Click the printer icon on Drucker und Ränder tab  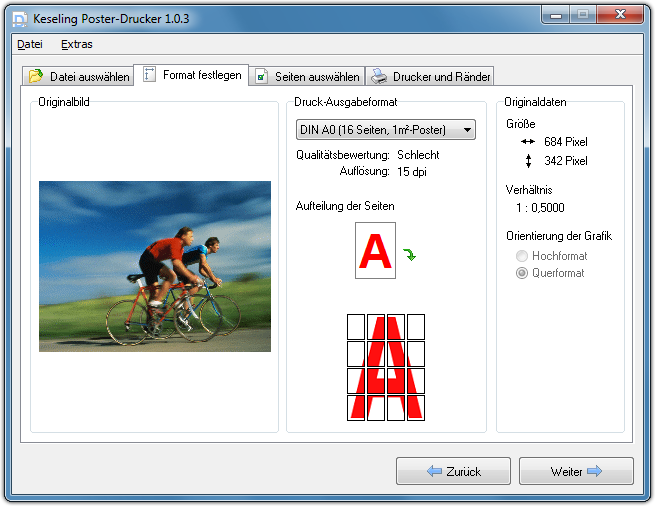click(379, 76)
